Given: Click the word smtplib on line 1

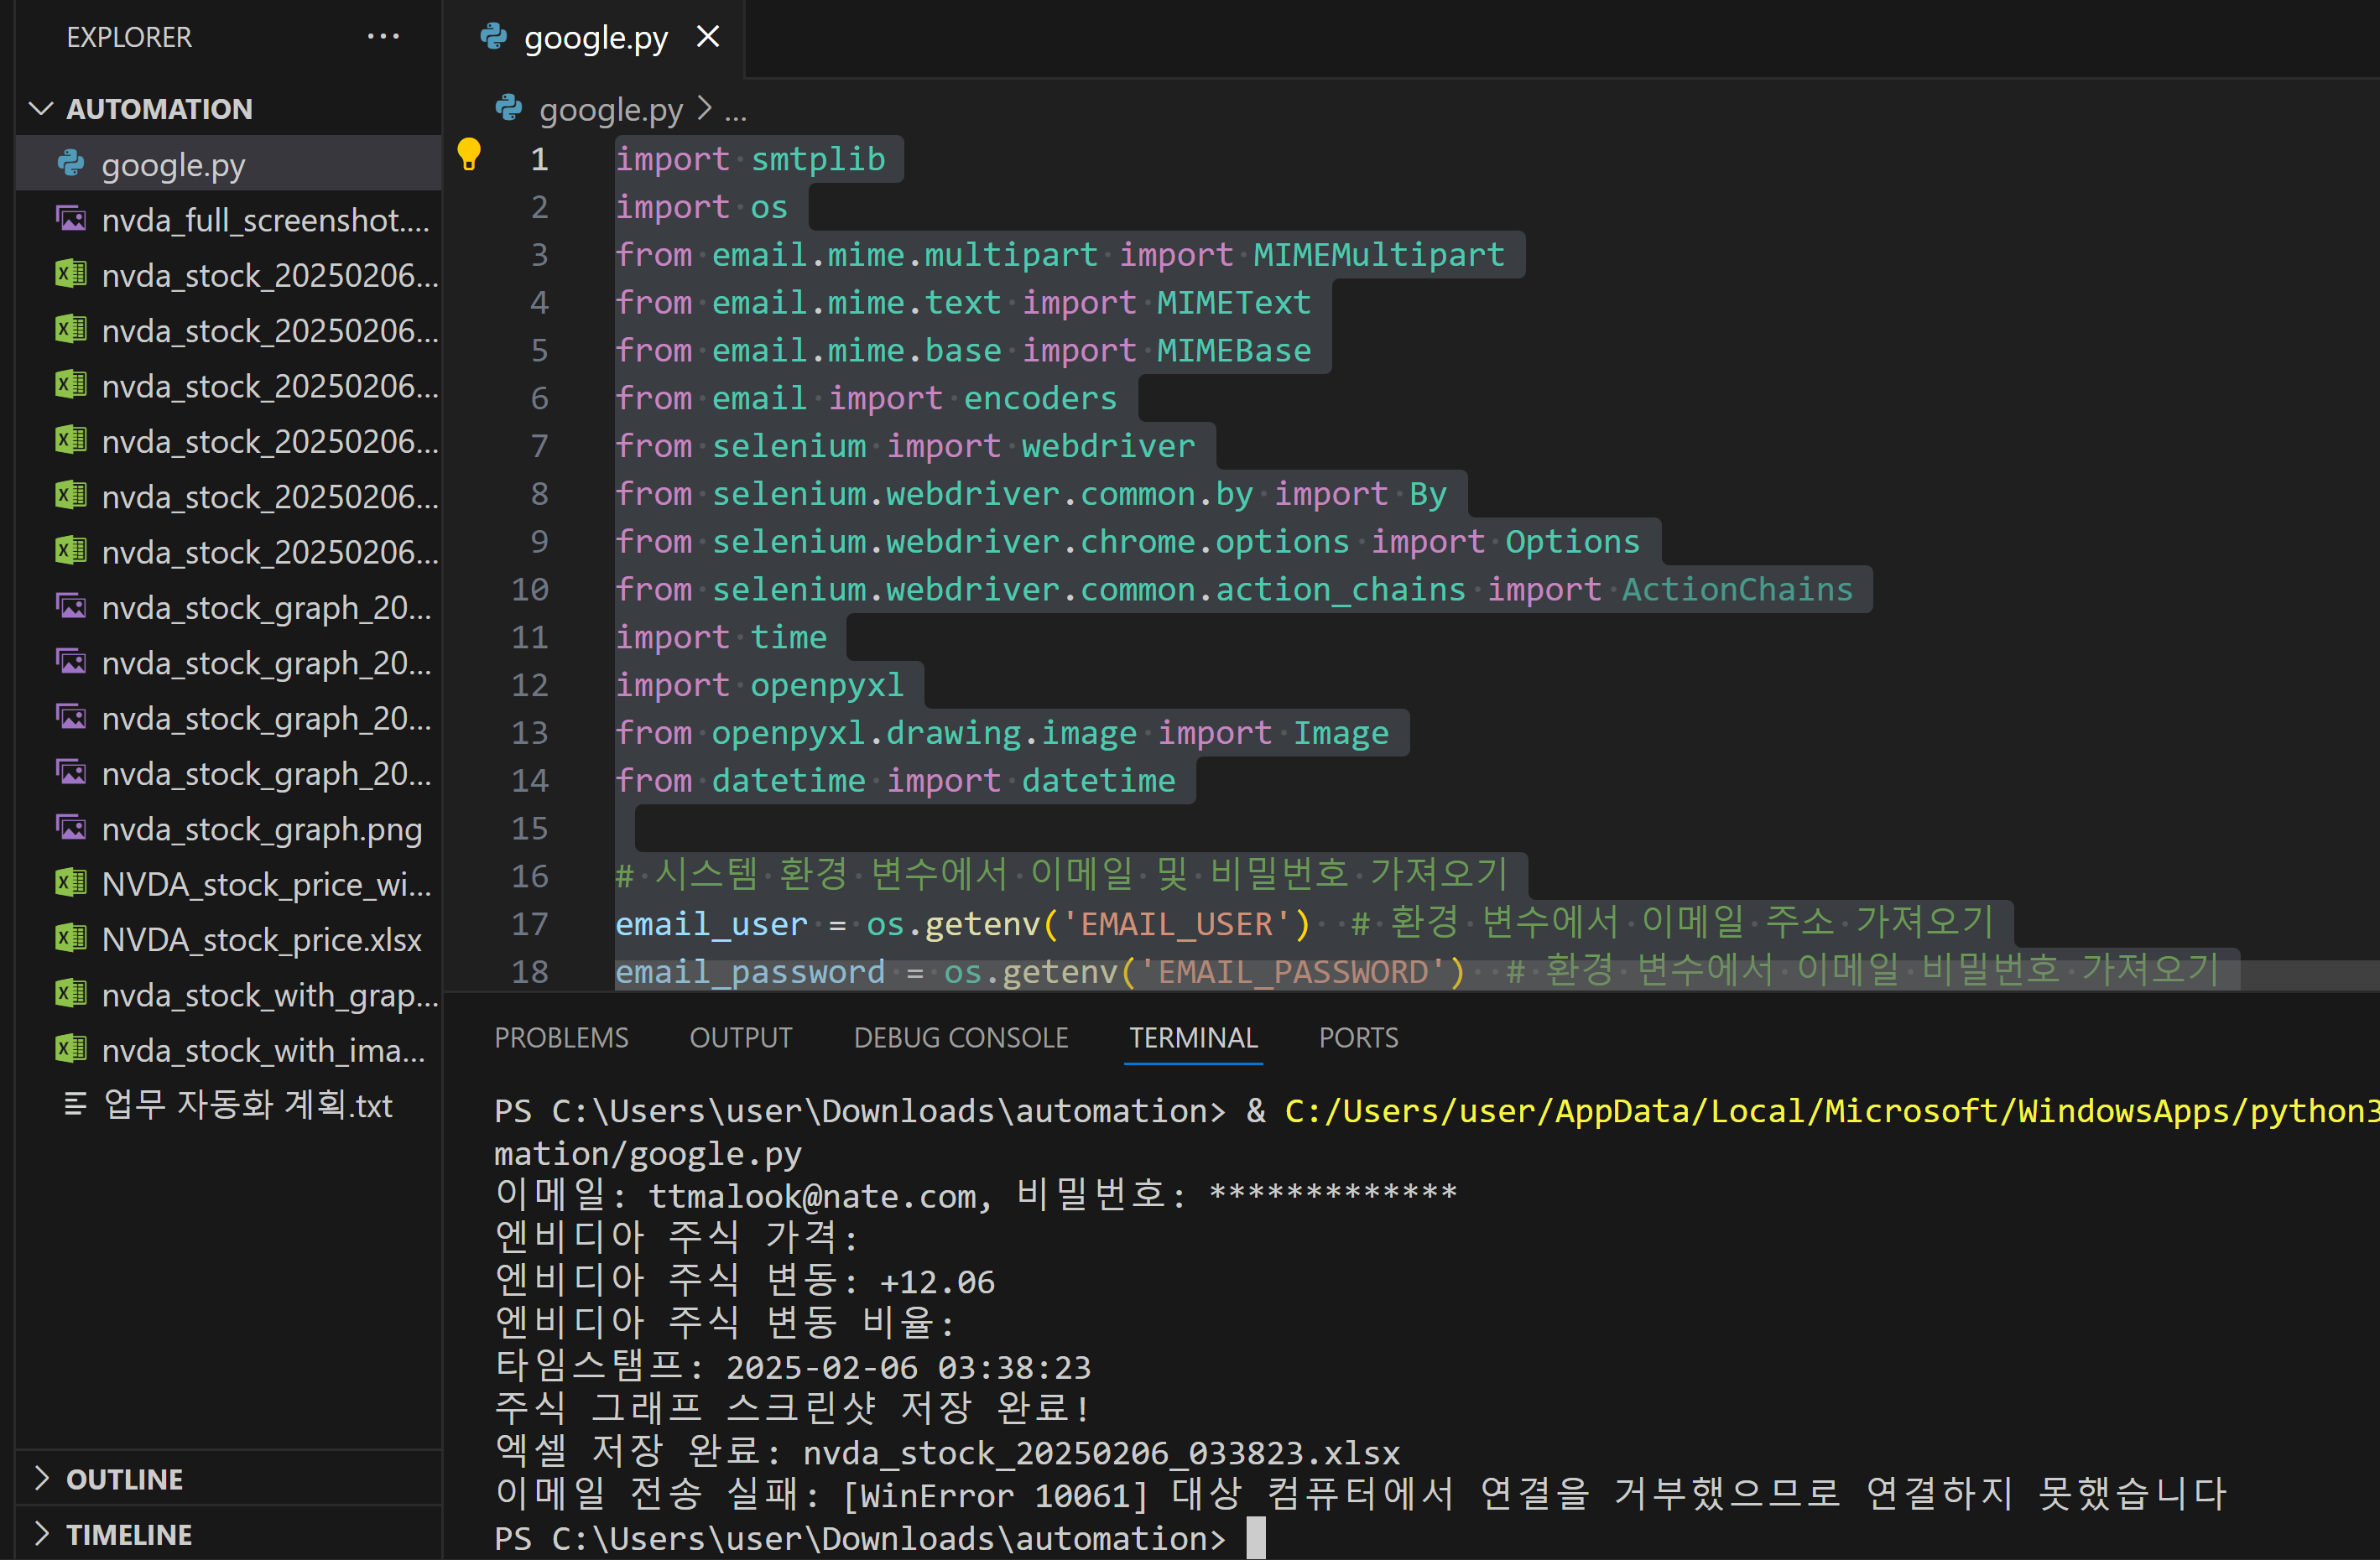Looking at the screenshot, I should pos(818,159).
